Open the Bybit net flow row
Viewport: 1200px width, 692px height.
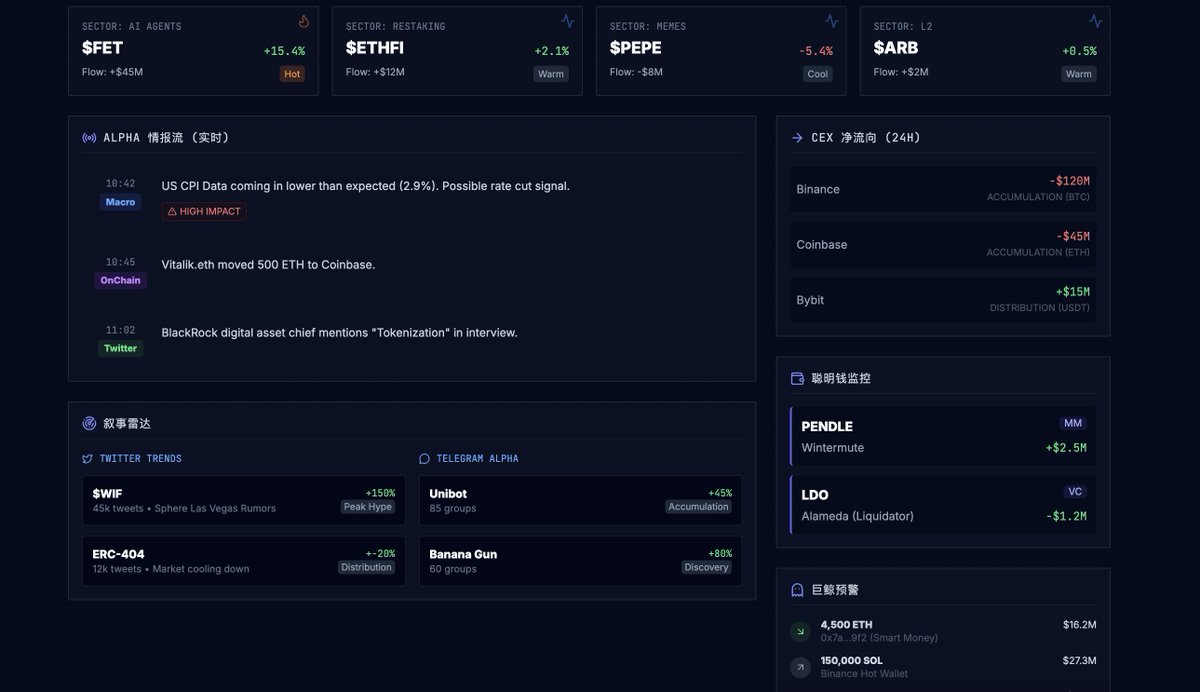[943, 300]
